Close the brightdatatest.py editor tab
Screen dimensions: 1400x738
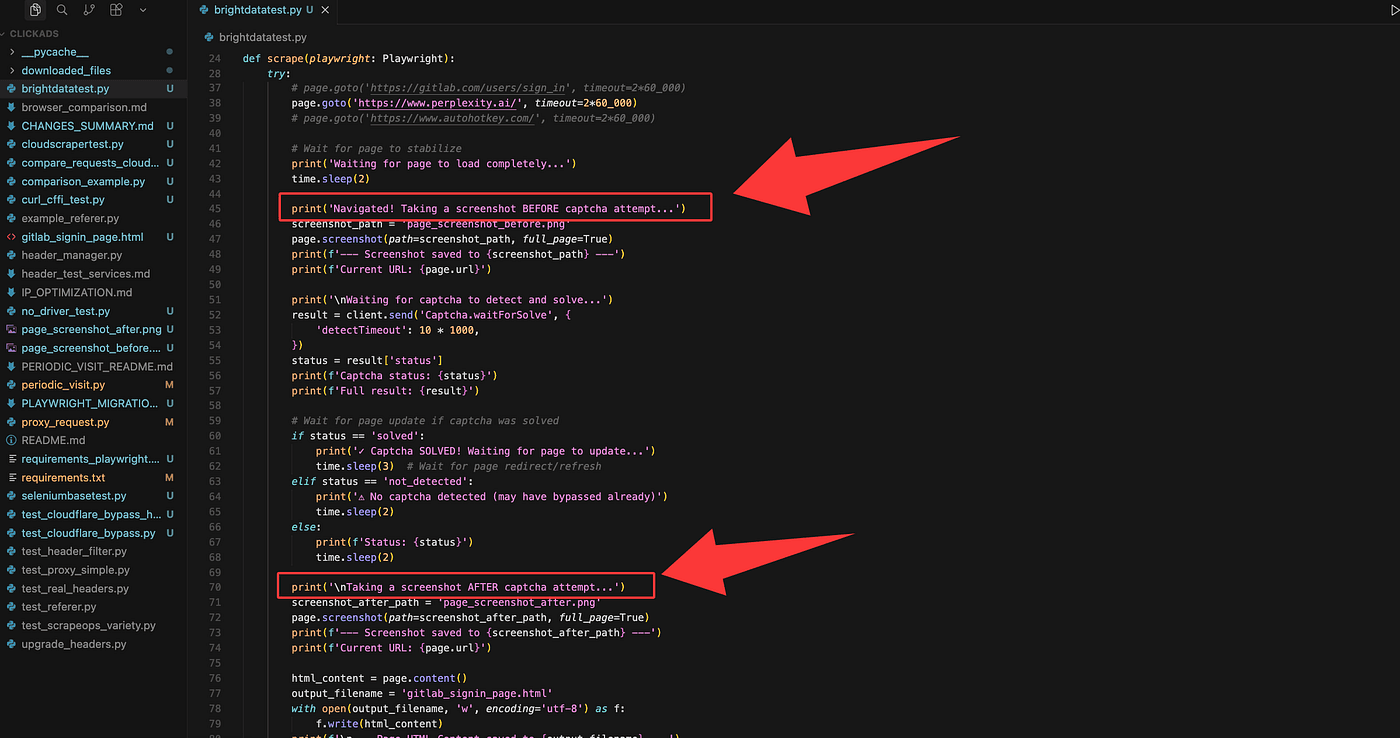(326, 10)
